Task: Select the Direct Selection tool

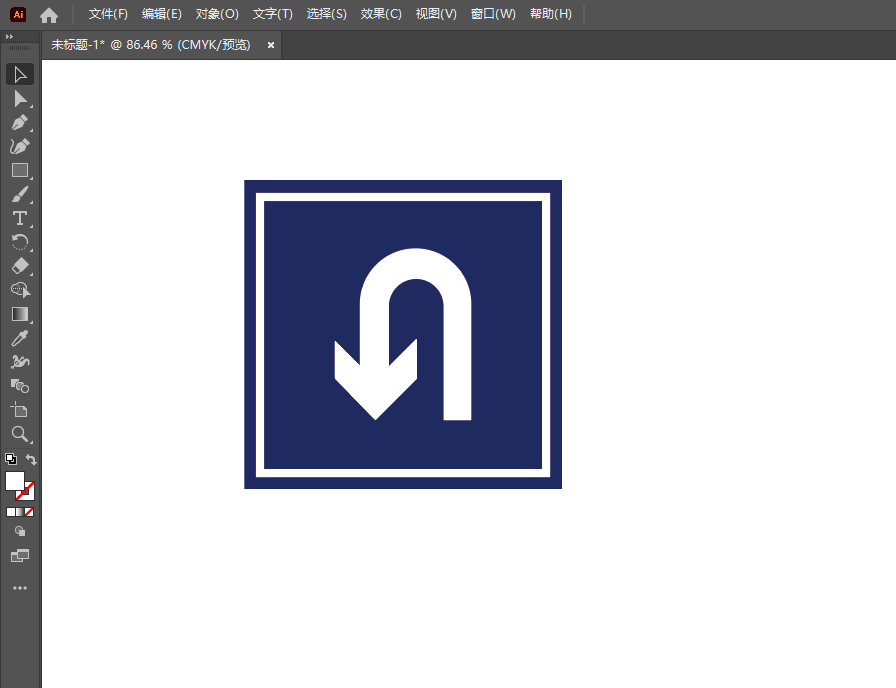Action: [x=20, y=98]
